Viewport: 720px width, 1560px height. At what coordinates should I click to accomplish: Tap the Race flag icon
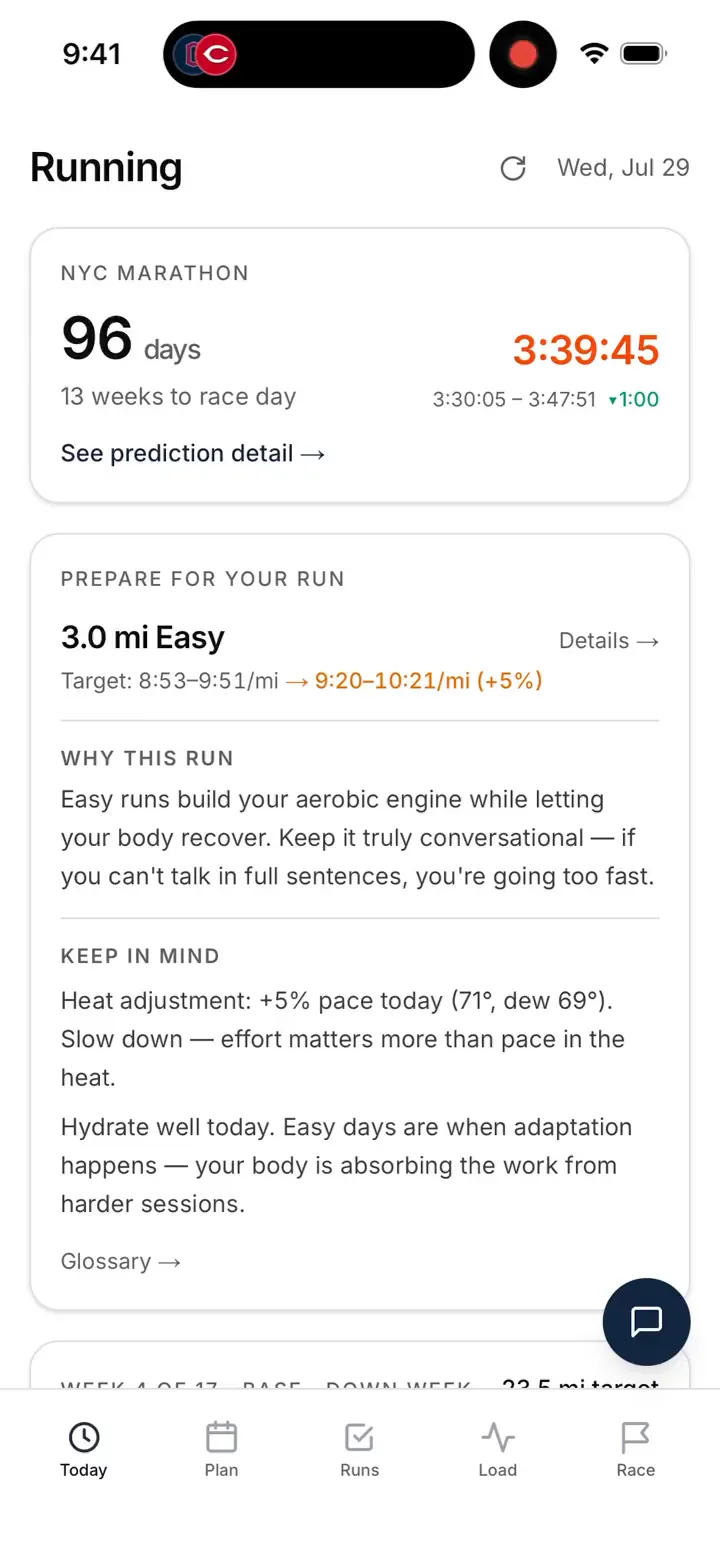635,1437
